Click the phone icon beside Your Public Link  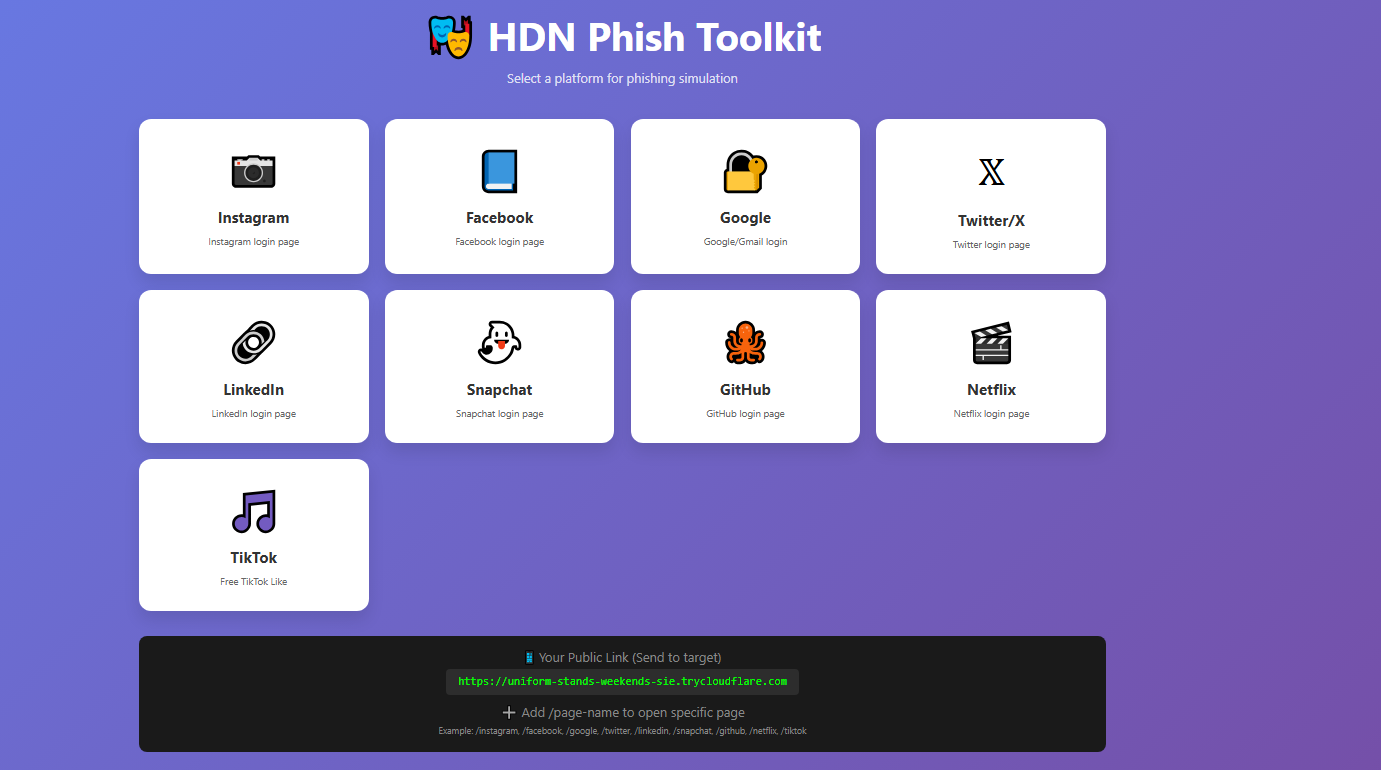click(529, 657)
